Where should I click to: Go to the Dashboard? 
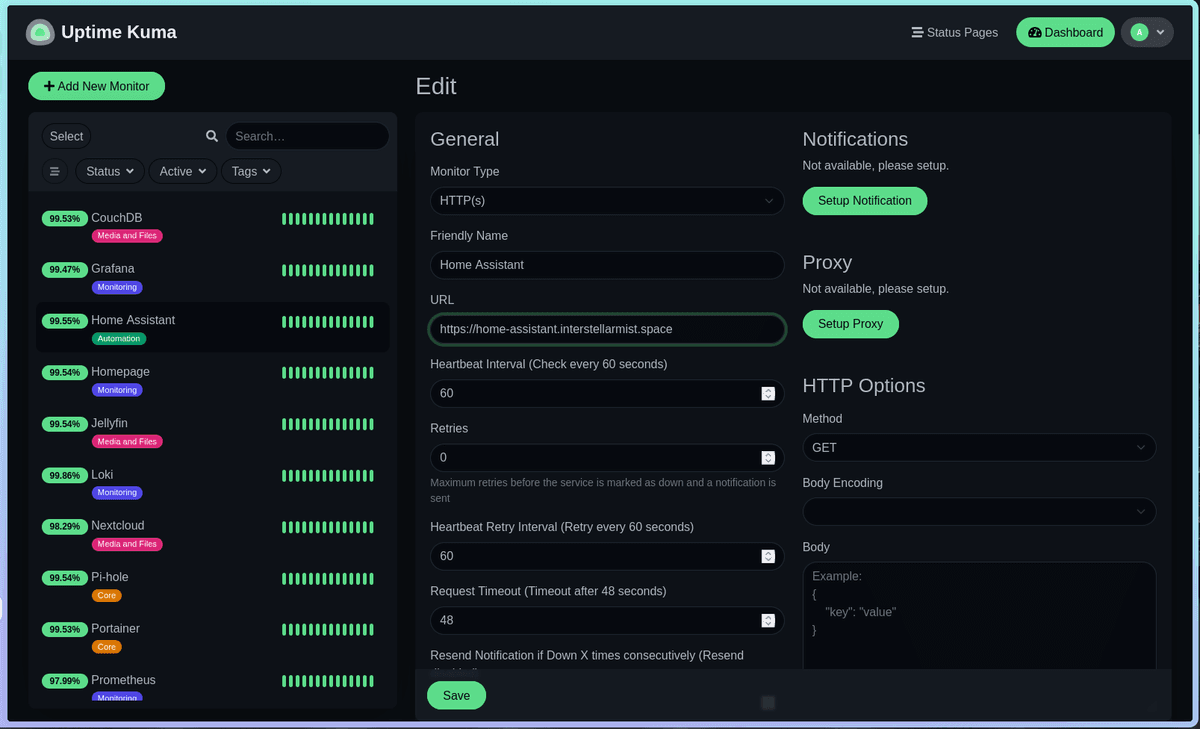(x=1065, y=32)
